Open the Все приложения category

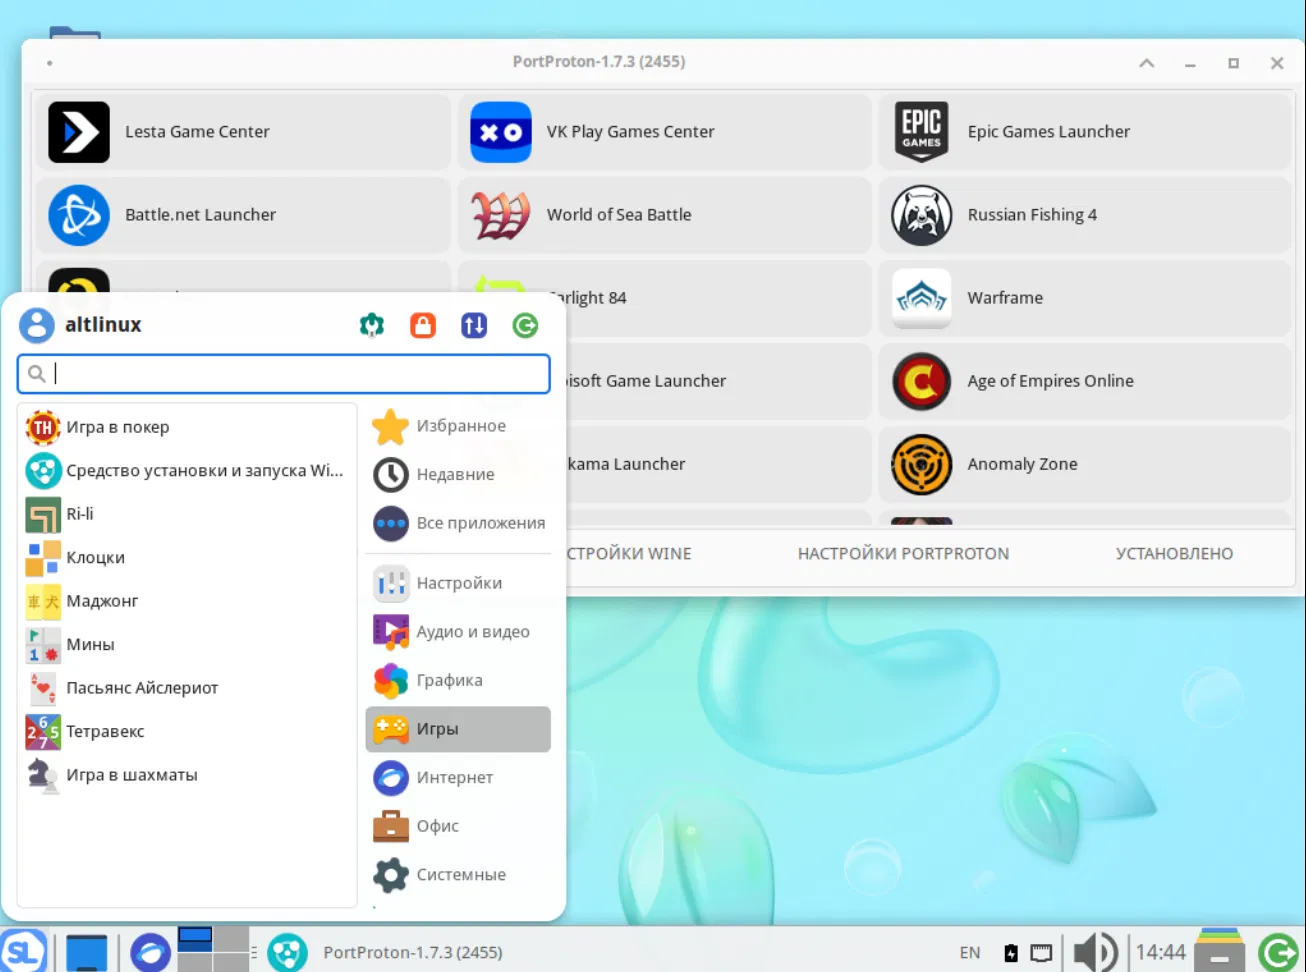tap(459, 523)
